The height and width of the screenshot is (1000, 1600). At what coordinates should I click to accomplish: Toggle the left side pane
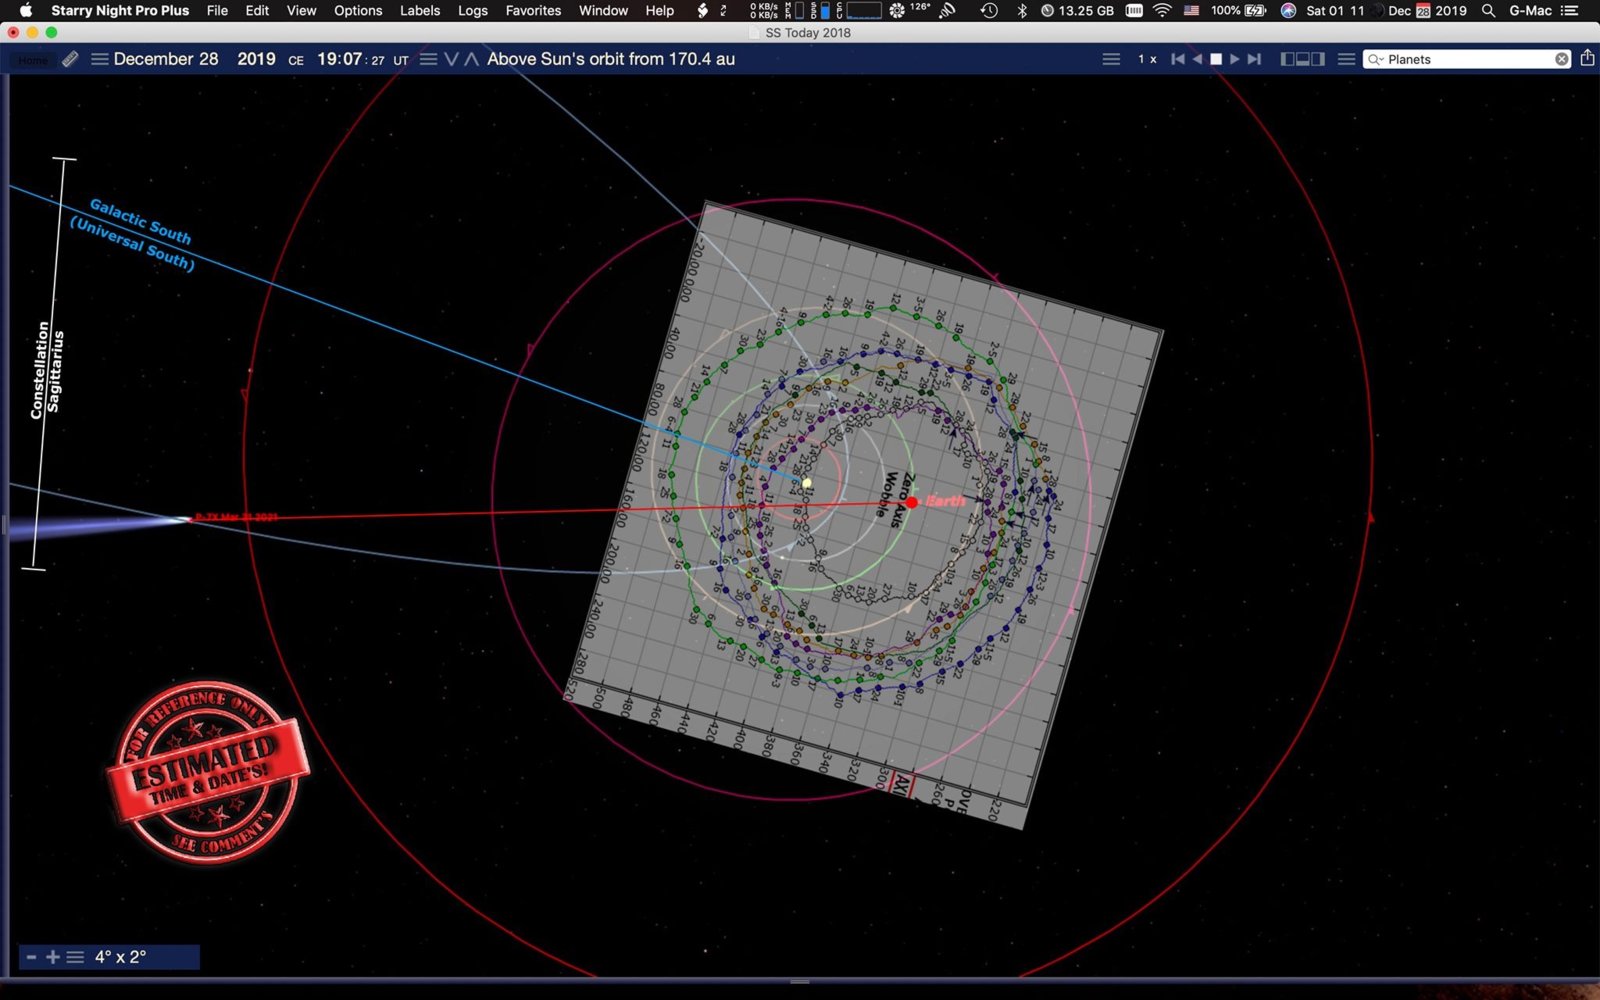pos(1288,59)
